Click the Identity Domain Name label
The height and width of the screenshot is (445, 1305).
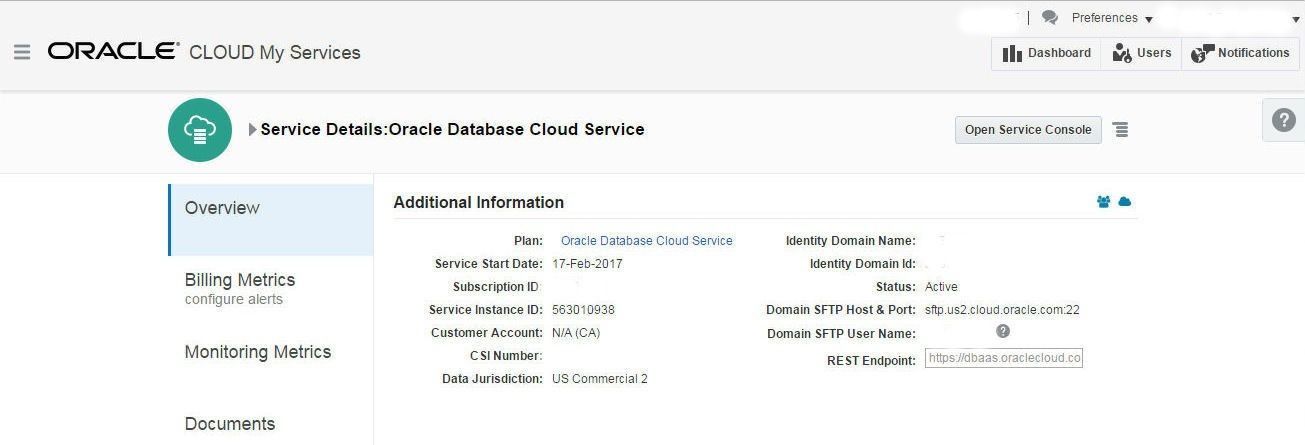point(851,241)
